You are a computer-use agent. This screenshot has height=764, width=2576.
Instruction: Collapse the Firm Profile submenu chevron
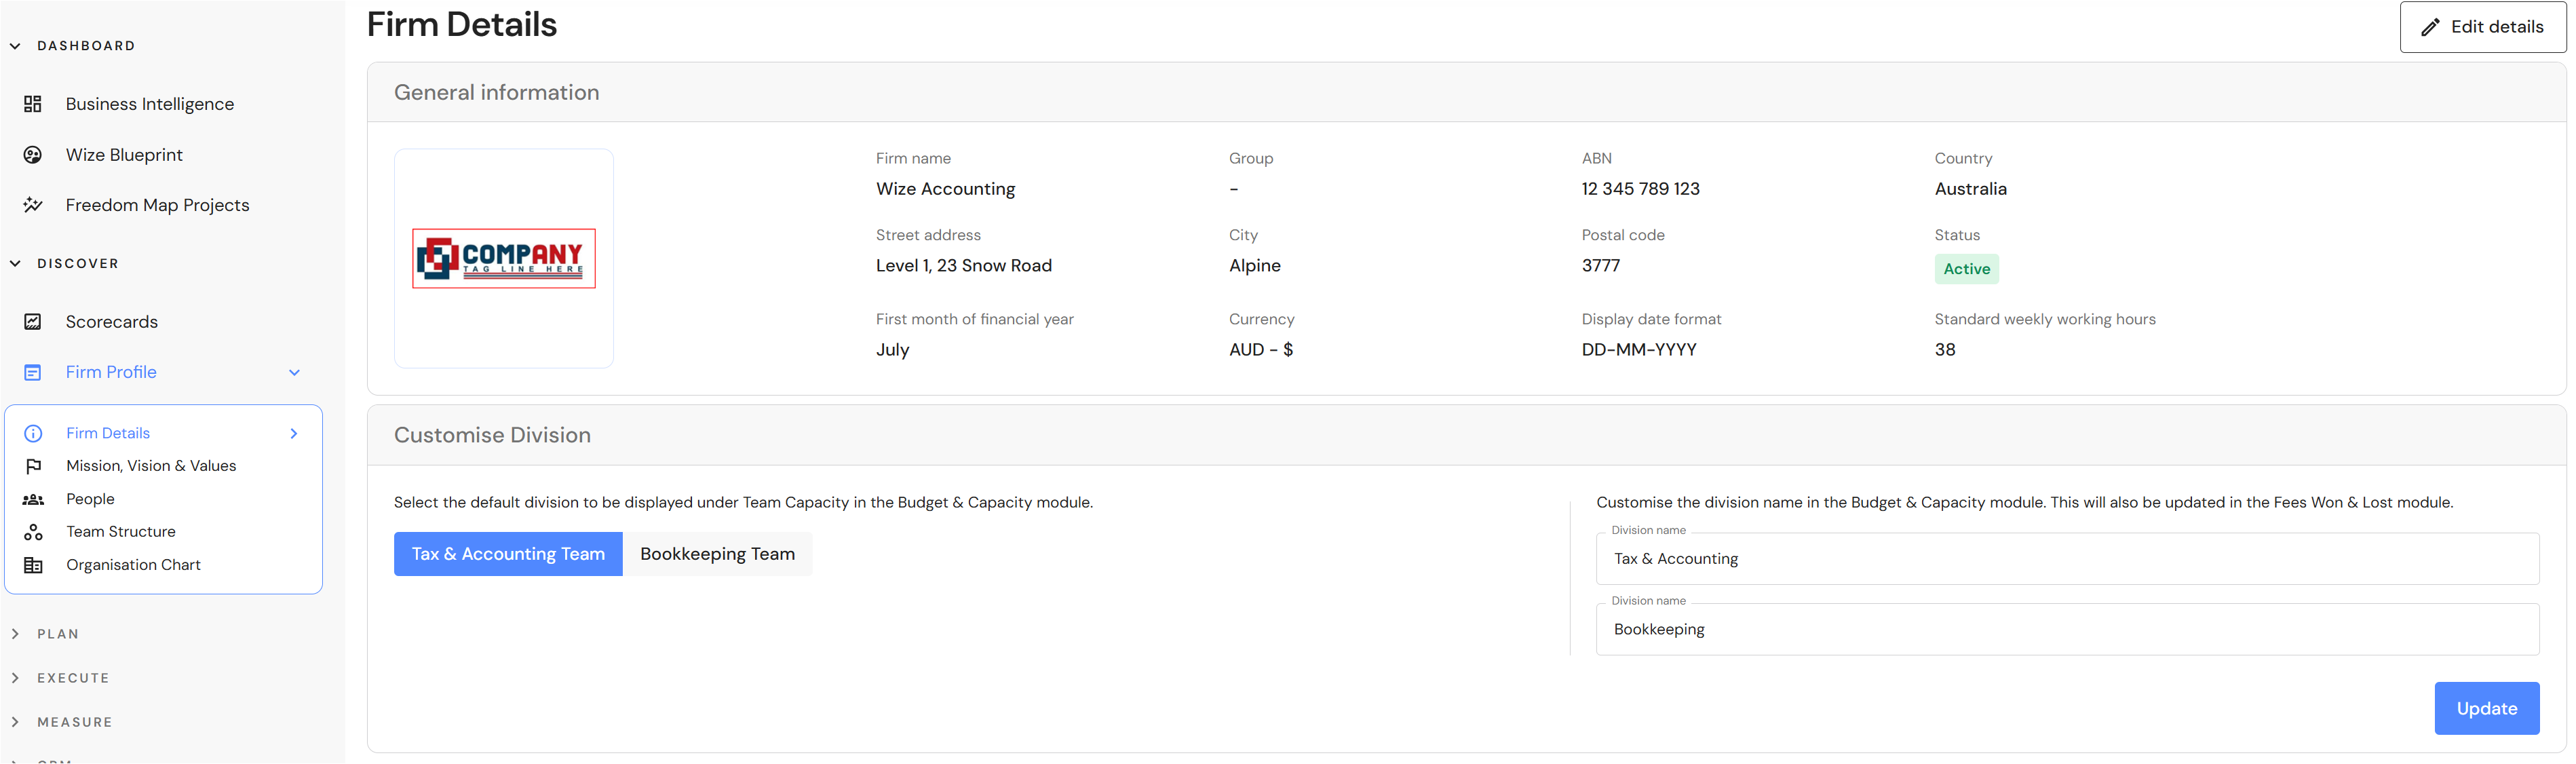click(294, 372)
